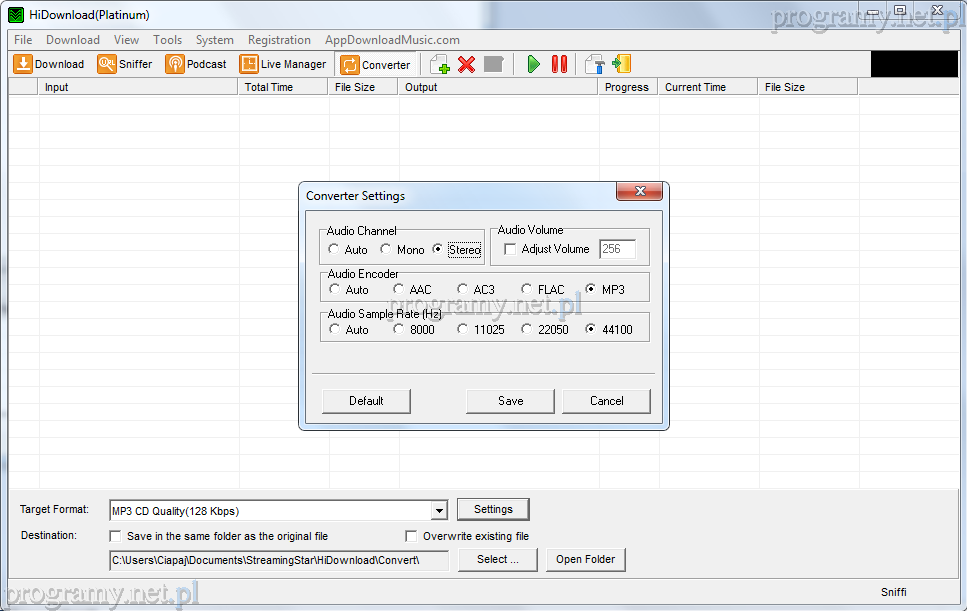Open the Podcast section
The image size is (967, 611).
(196, 64)
